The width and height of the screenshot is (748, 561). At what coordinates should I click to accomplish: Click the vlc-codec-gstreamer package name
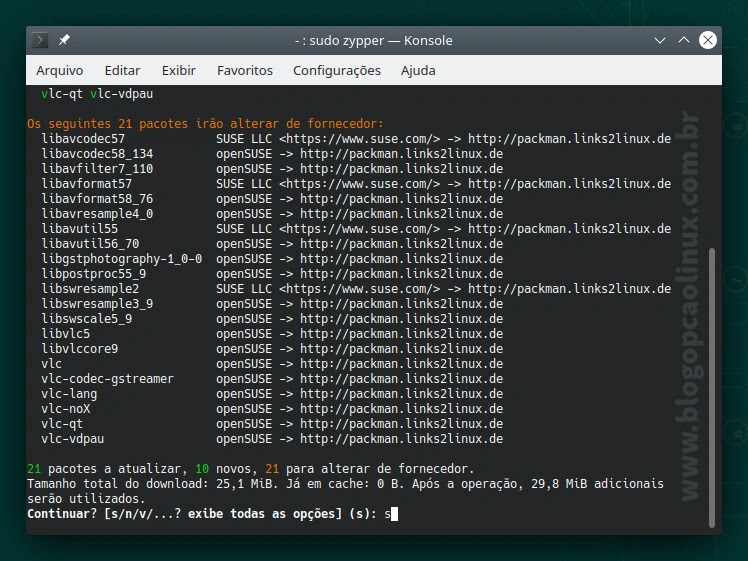108,379
